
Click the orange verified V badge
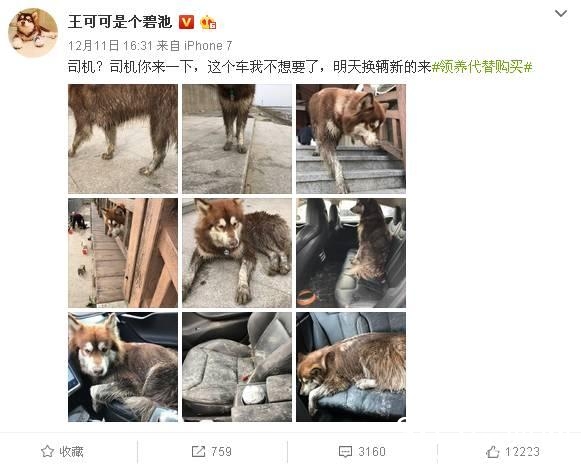[x=186, y=22]
